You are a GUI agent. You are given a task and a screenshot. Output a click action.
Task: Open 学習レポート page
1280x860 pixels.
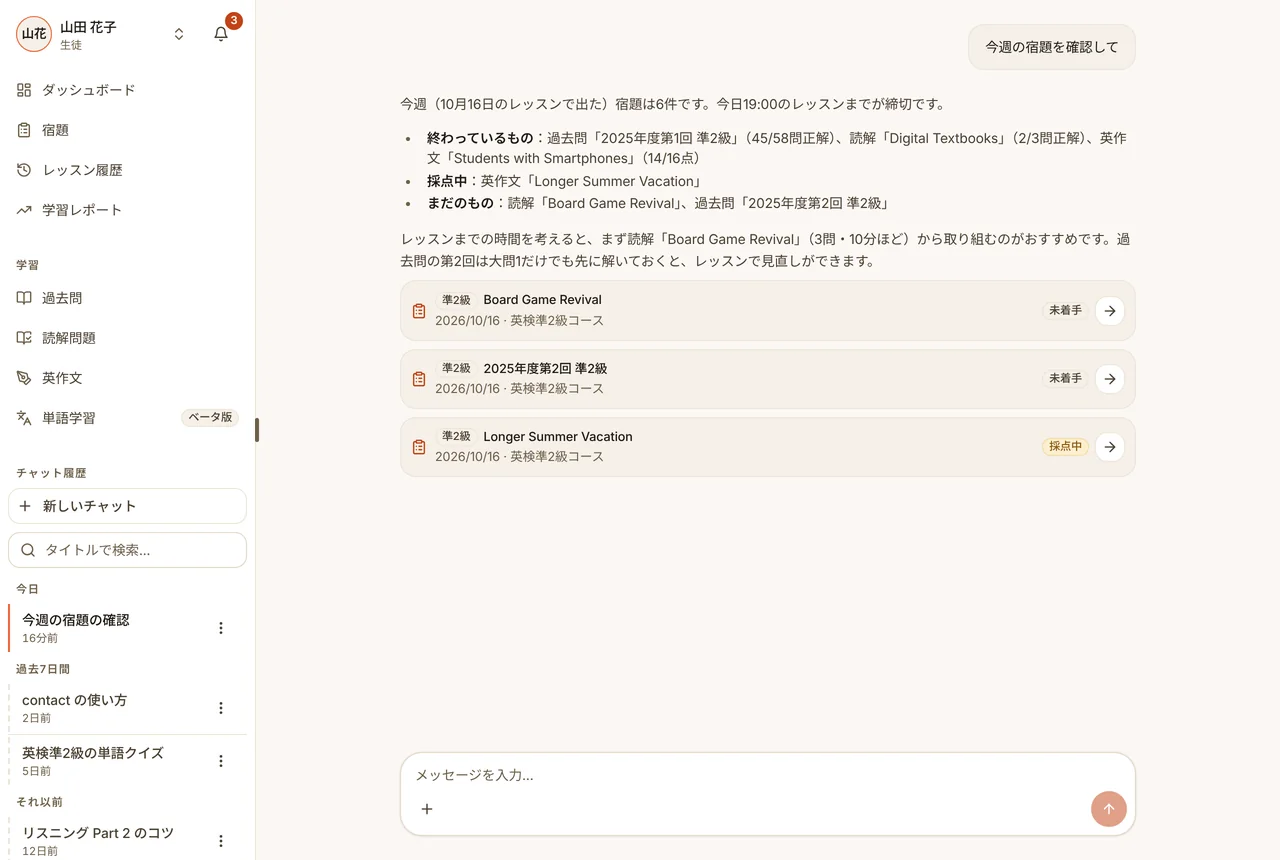127,210
